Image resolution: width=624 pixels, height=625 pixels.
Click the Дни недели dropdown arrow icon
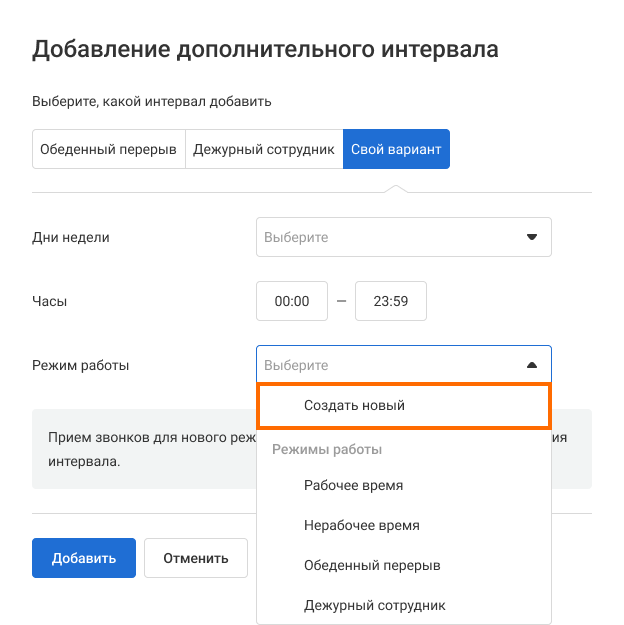click(532, 238)
